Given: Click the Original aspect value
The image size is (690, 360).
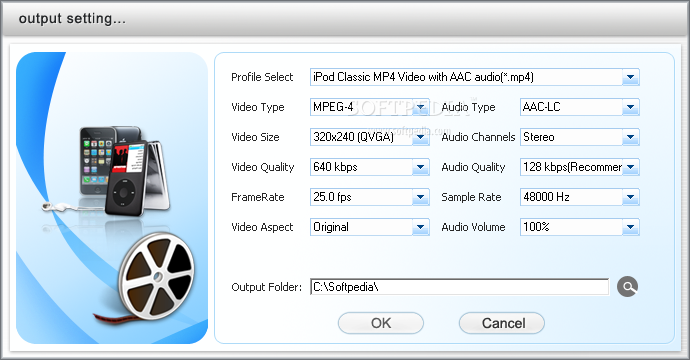Looking at the screenshot, I should [331, 227].
